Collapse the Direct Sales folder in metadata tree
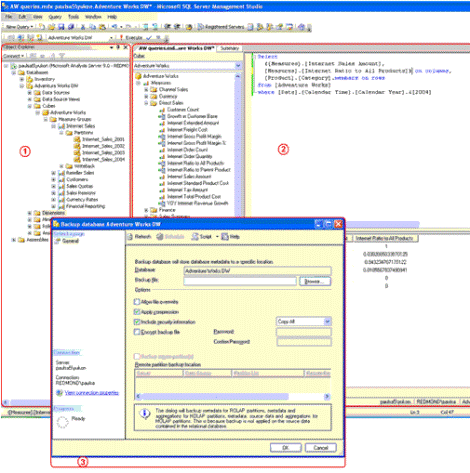 click(x=146, y=103)
